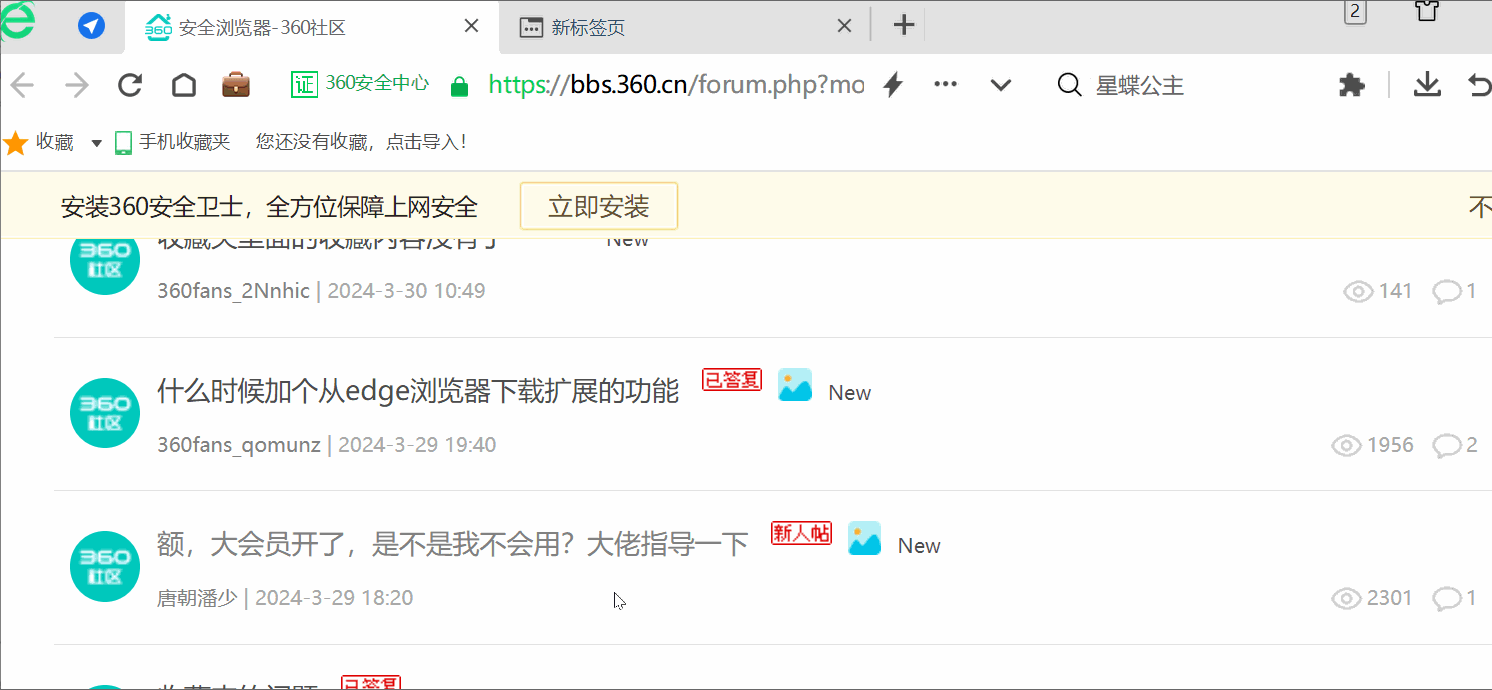The image size is (1492, 690).
Task: Click the lightning speed mode icon
Action: click(893, 85)
